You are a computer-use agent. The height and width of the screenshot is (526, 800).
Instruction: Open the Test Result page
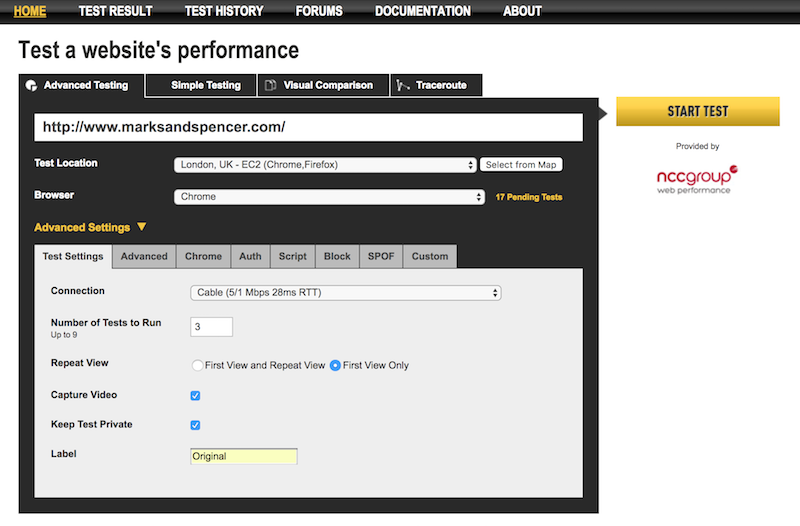tap(115, 11)
